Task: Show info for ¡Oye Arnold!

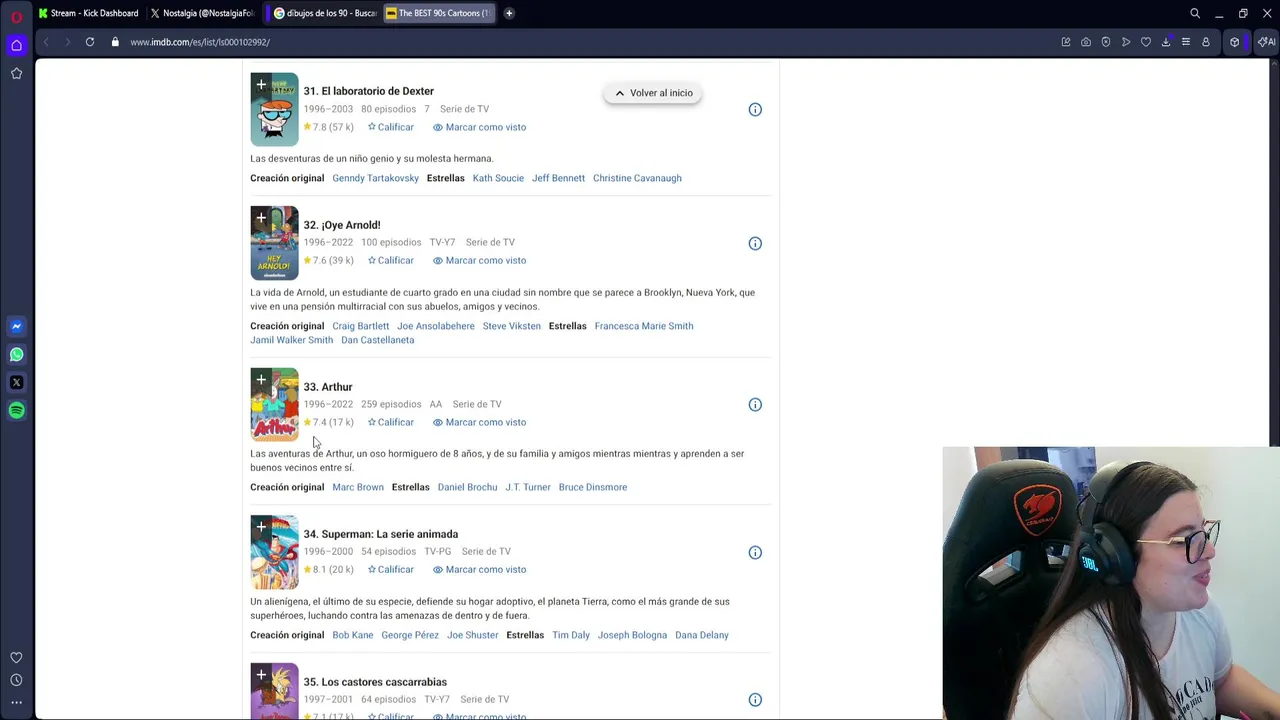Action: 755,243
